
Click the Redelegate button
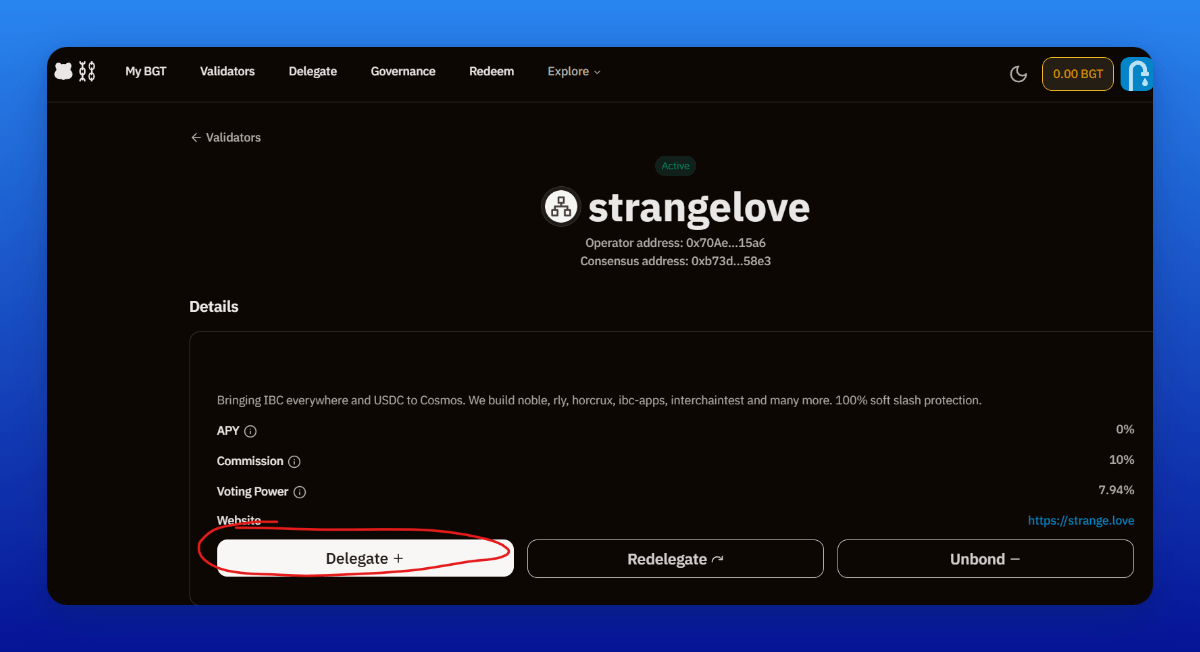point(675,559)
